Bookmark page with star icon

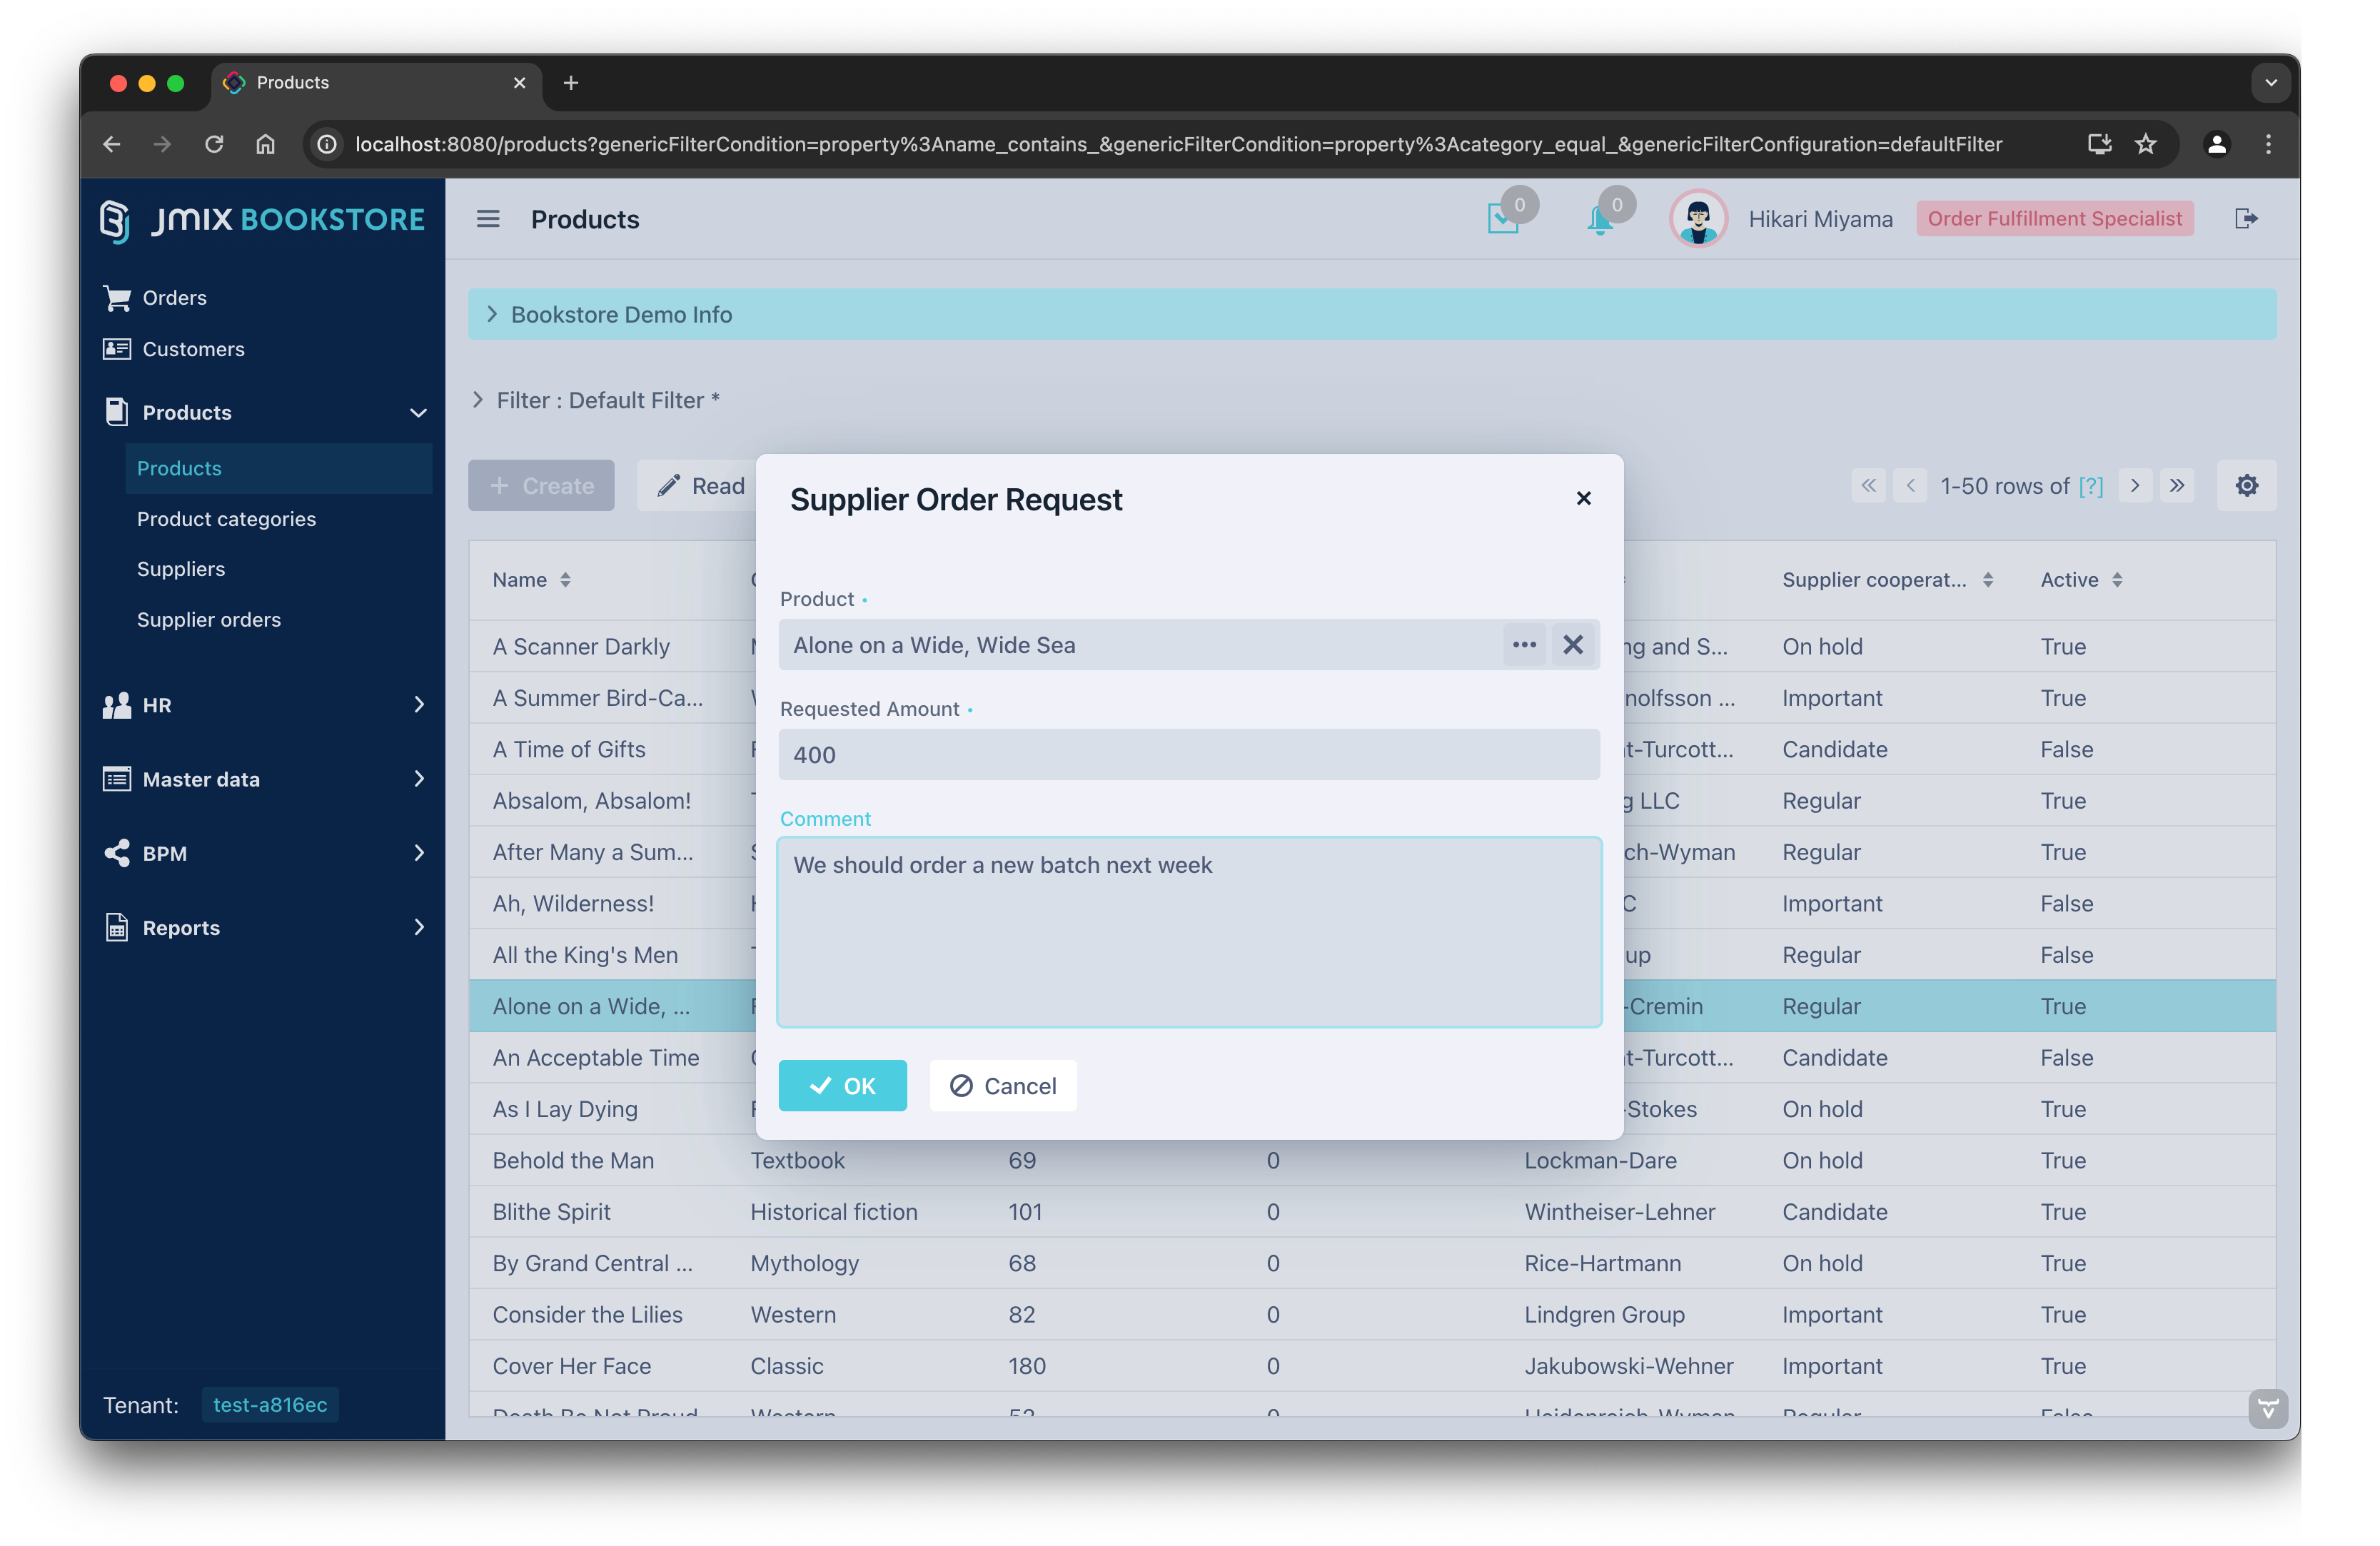2145,144
